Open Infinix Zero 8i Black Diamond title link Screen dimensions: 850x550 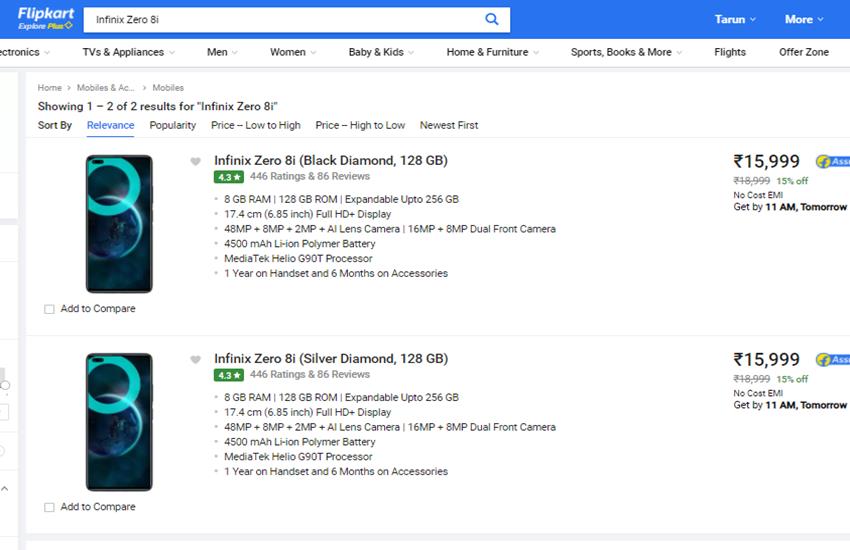[x=330, y=160]
